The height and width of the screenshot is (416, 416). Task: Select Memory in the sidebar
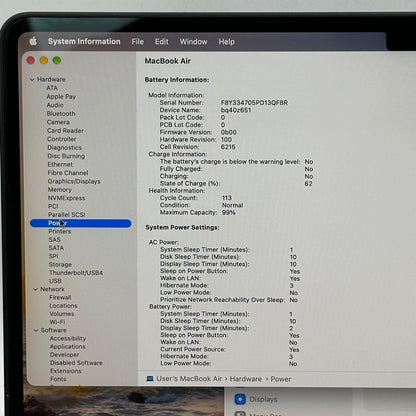coord(60,190)
